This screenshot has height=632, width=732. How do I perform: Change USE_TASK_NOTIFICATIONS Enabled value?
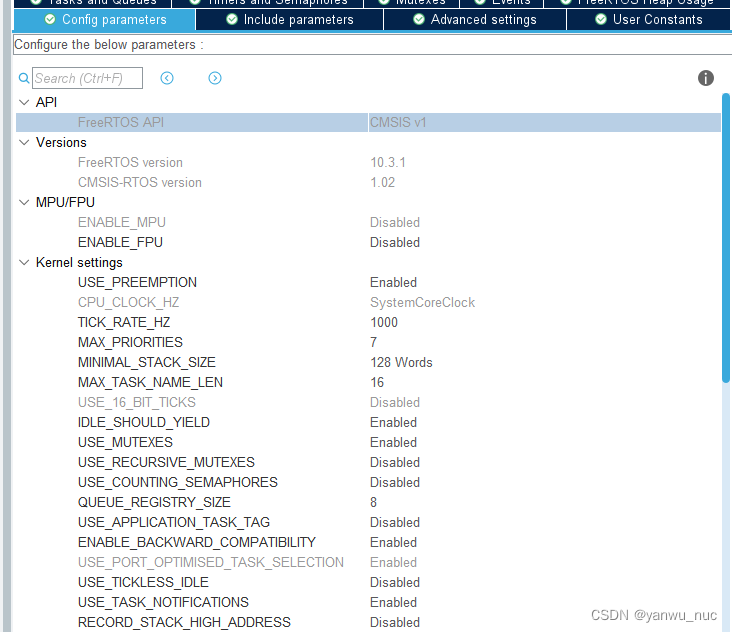click(x=393, y=602)
